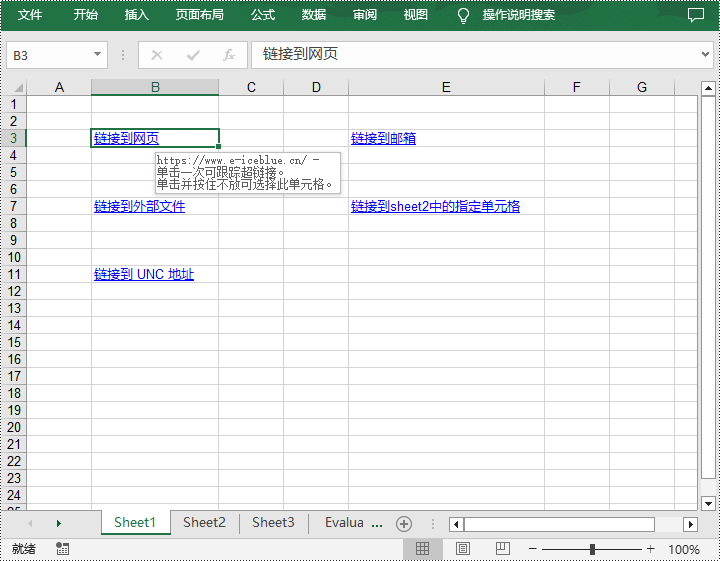
Task: Select column A header
Action: [59, 87]
